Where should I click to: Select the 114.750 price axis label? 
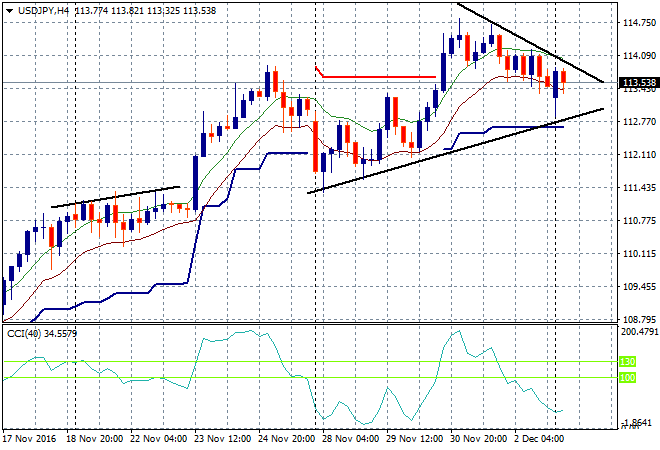[x=639, y=23]
